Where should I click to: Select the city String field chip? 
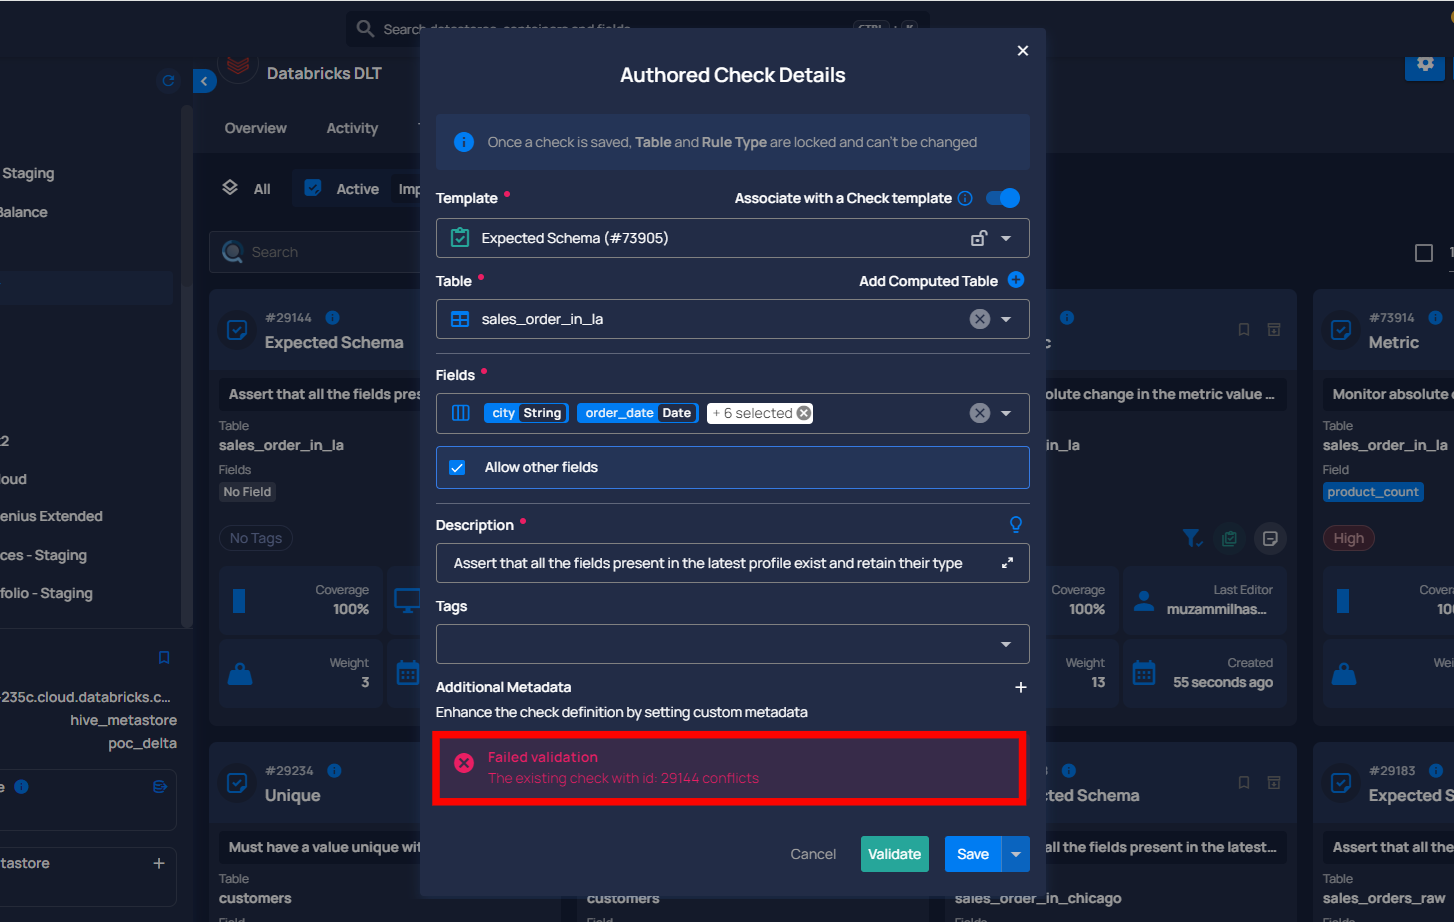[x=527, y=413]
